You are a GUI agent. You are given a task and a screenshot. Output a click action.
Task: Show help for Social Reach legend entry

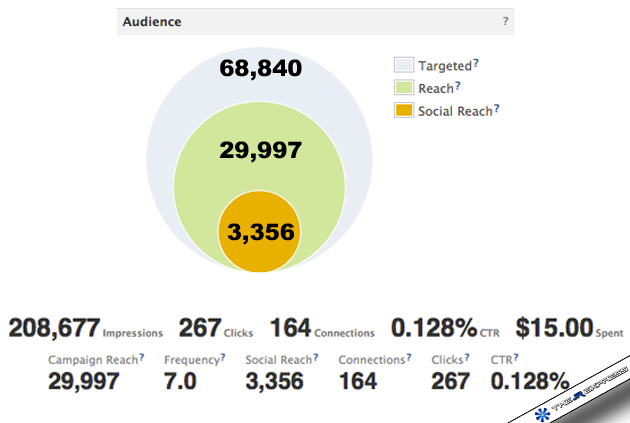tap(498, 109)
